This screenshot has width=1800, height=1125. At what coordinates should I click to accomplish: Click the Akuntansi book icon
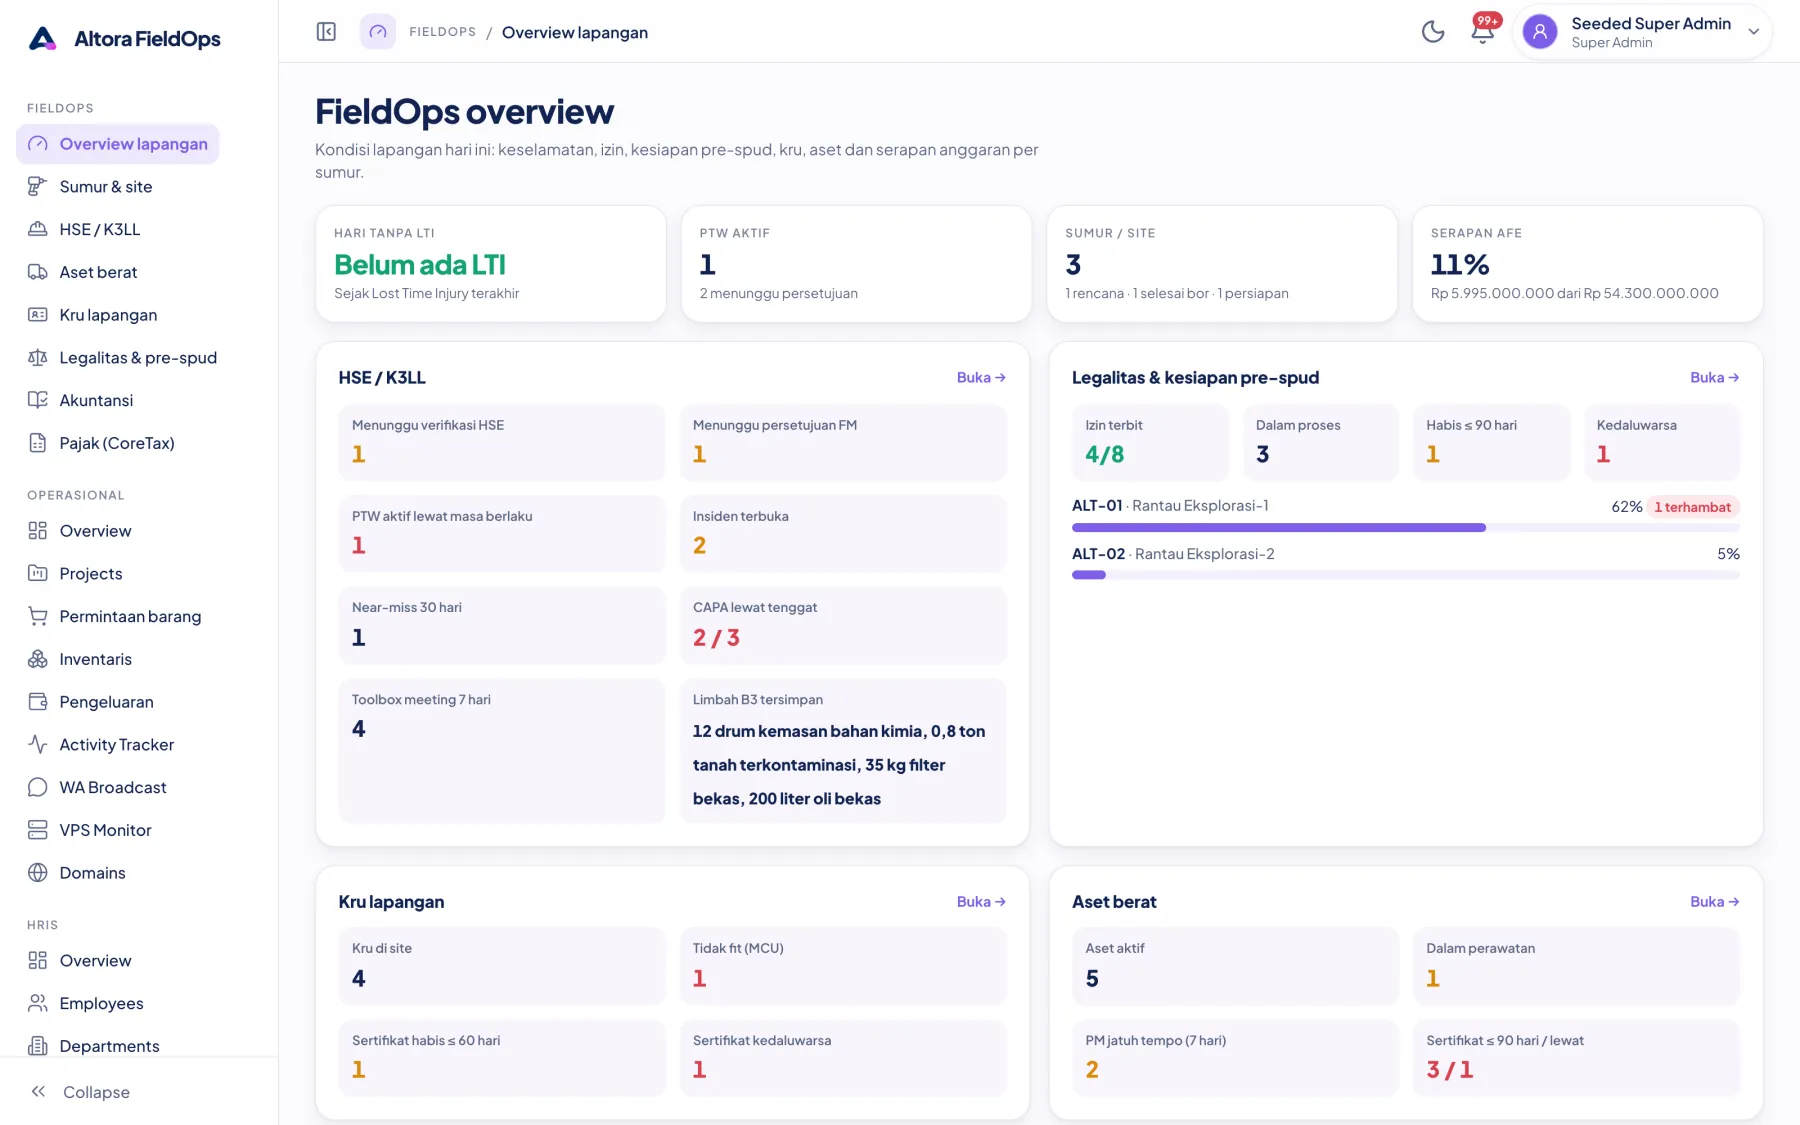38,400
